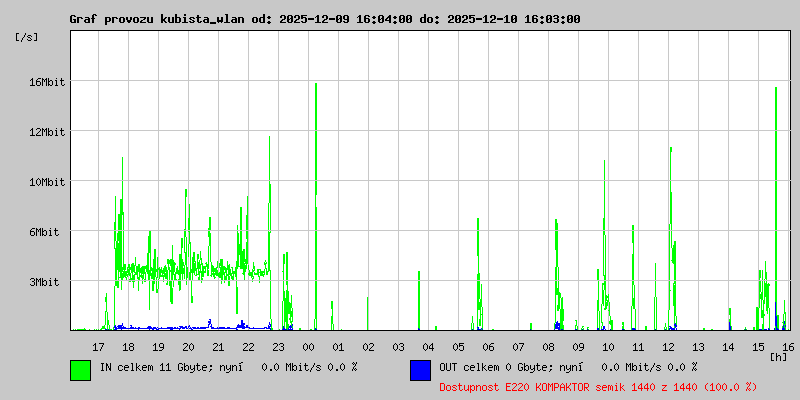Click hour label '18' on x-axis
The image size is (800, 400).
(129, 347)
